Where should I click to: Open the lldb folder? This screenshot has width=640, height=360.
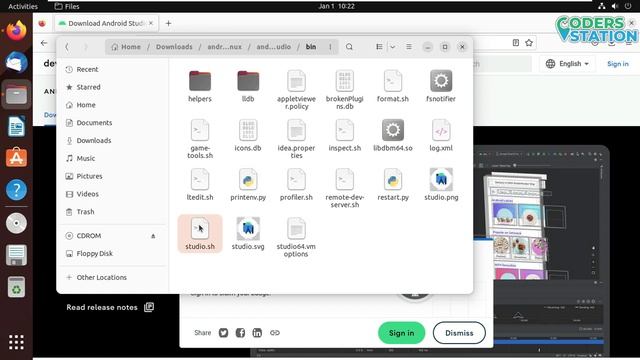pos(248,86)
